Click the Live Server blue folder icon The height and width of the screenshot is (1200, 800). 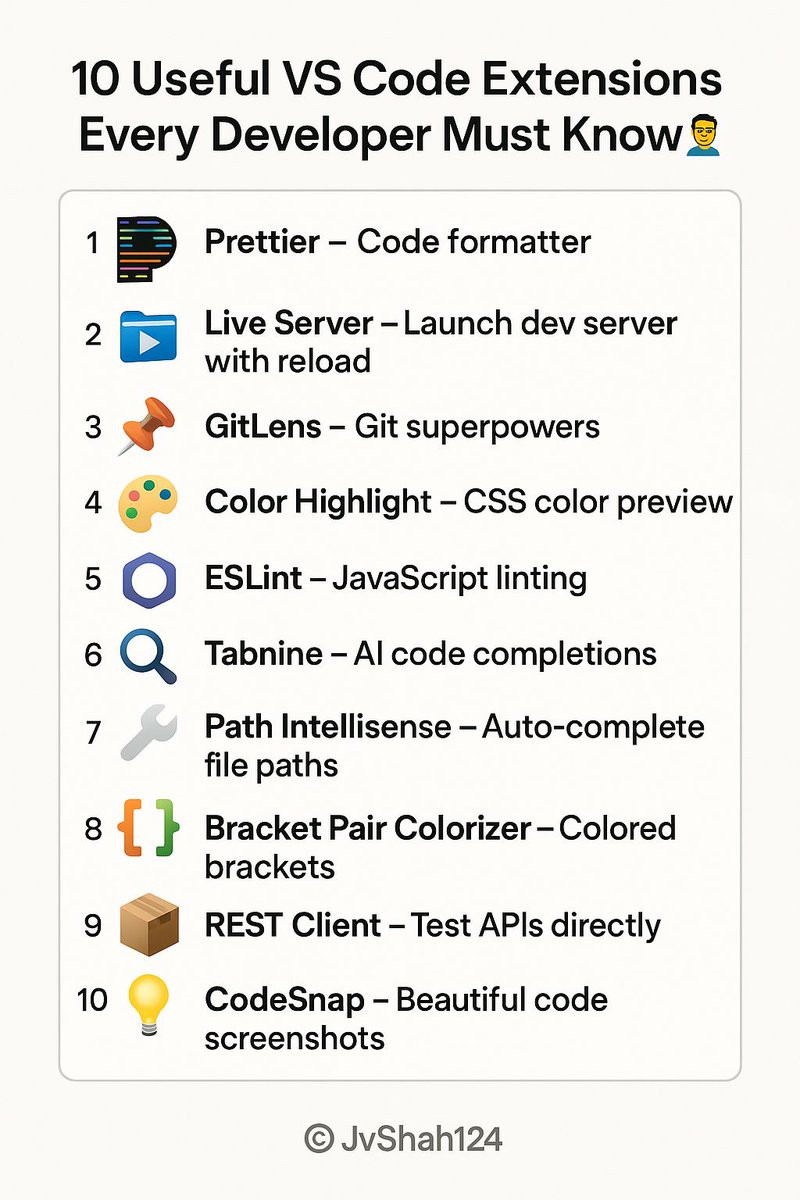coord(148,336)
